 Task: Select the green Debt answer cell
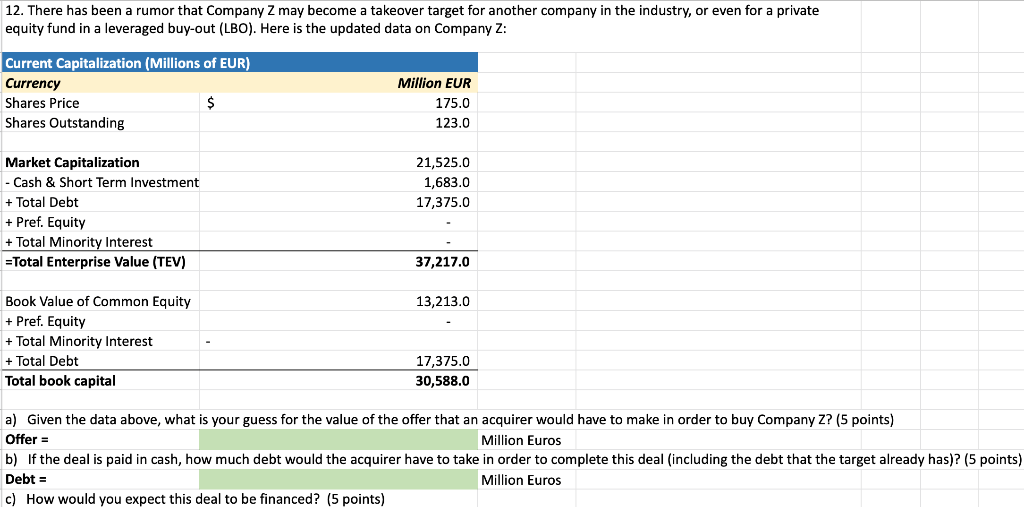(338, 480)
